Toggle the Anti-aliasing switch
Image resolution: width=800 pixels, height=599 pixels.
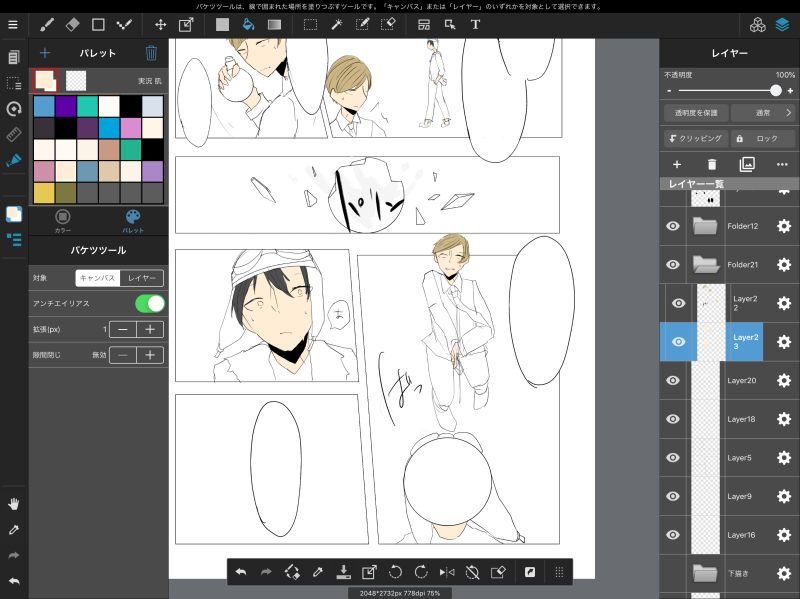click(x=150, y=304)
